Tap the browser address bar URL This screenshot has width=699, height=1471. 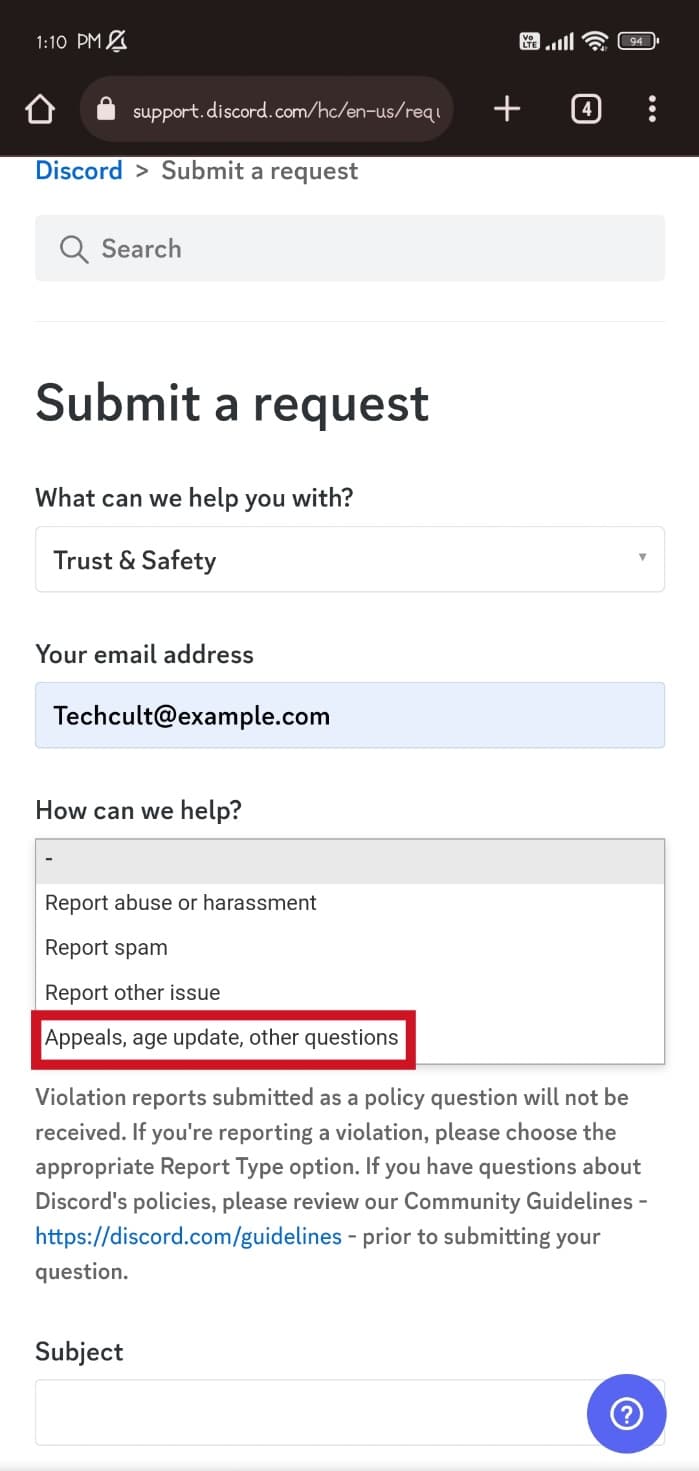coord(285,110)
